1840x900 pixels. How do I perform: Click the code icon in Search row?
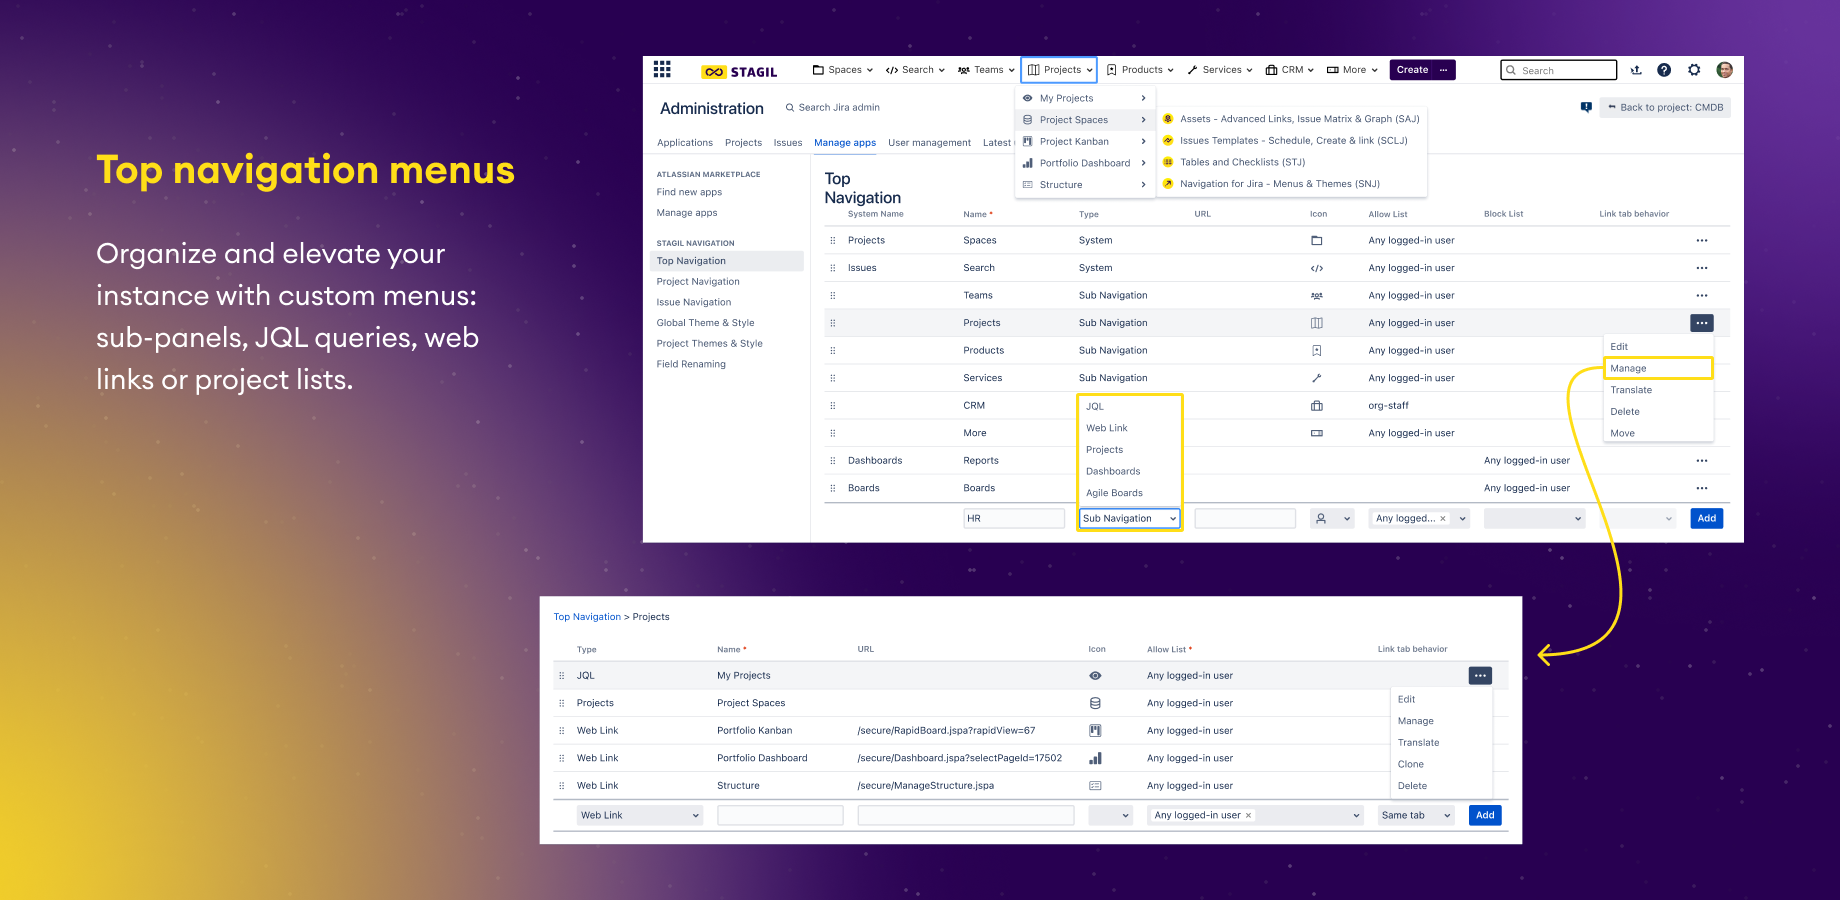[x=1316, y=268]
